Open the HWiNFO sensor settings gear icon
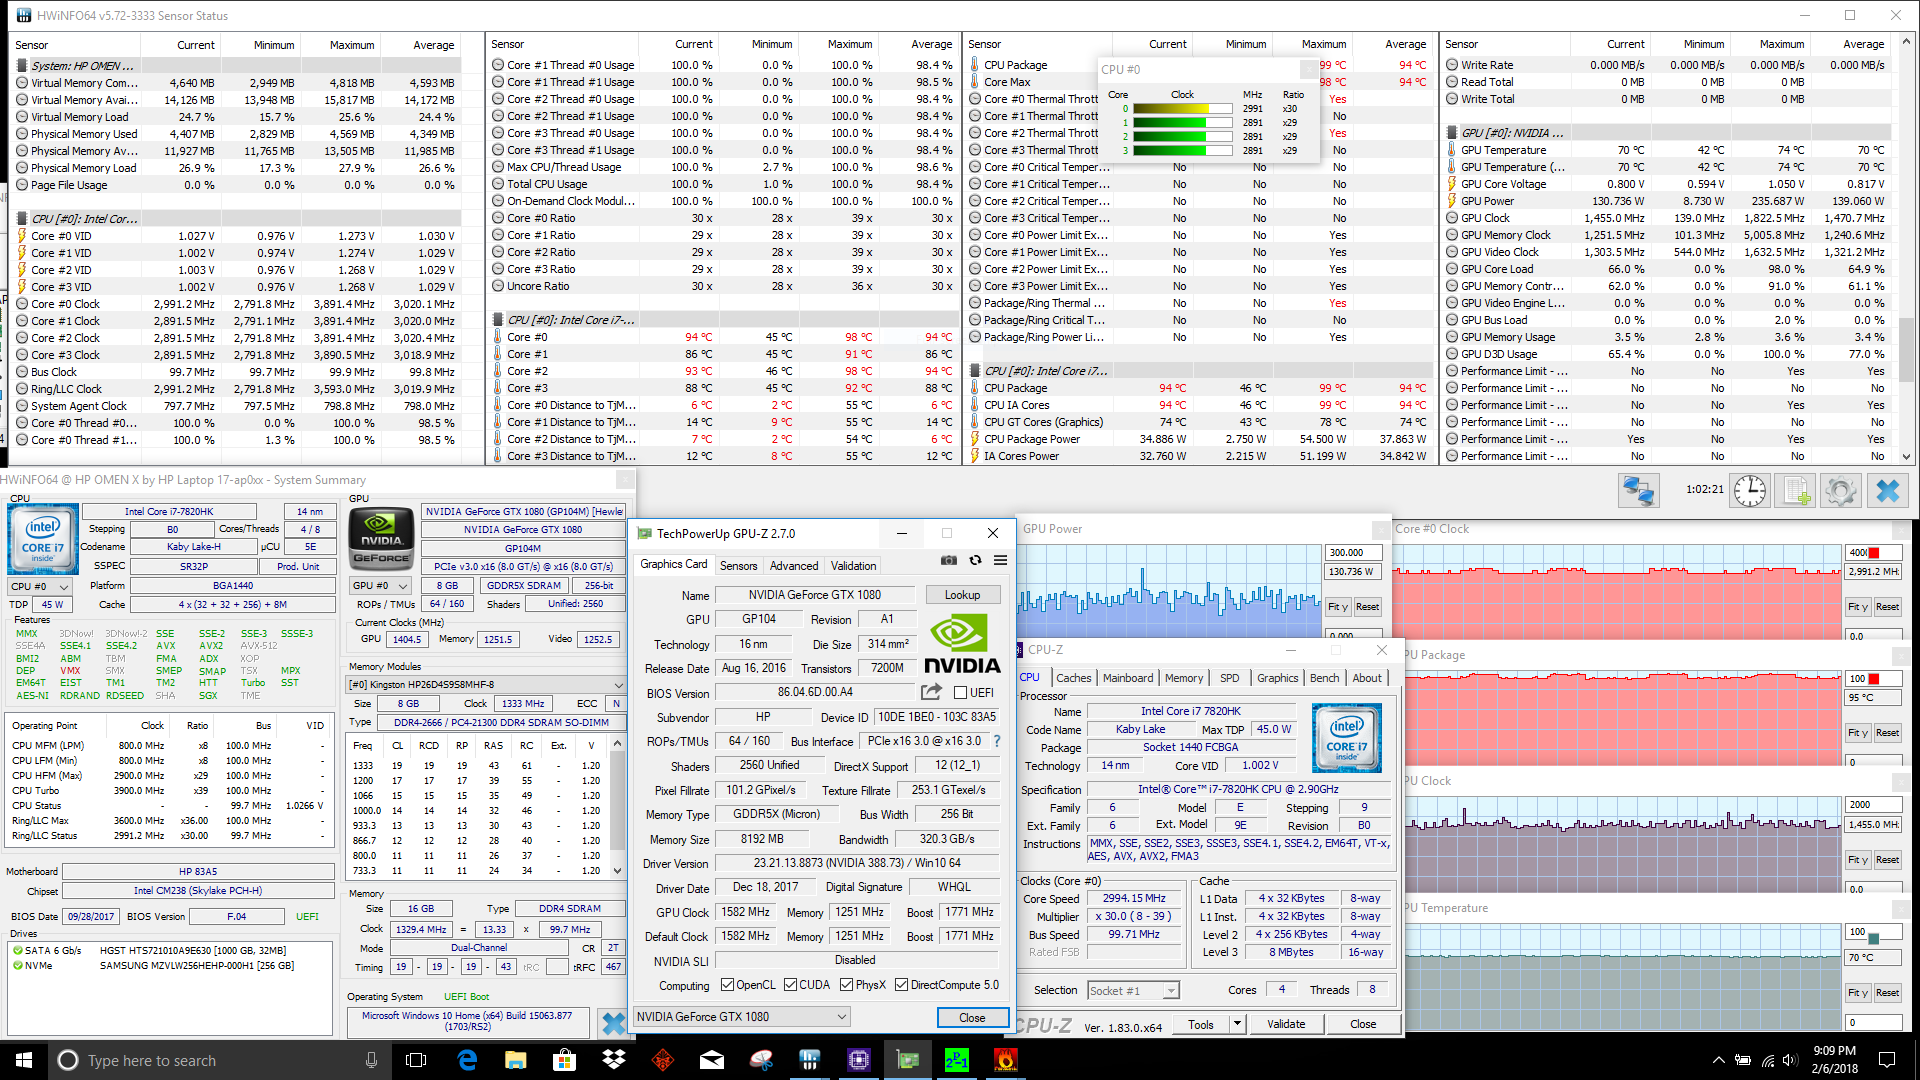The image size is (1920, 1080). [1840, 491]
